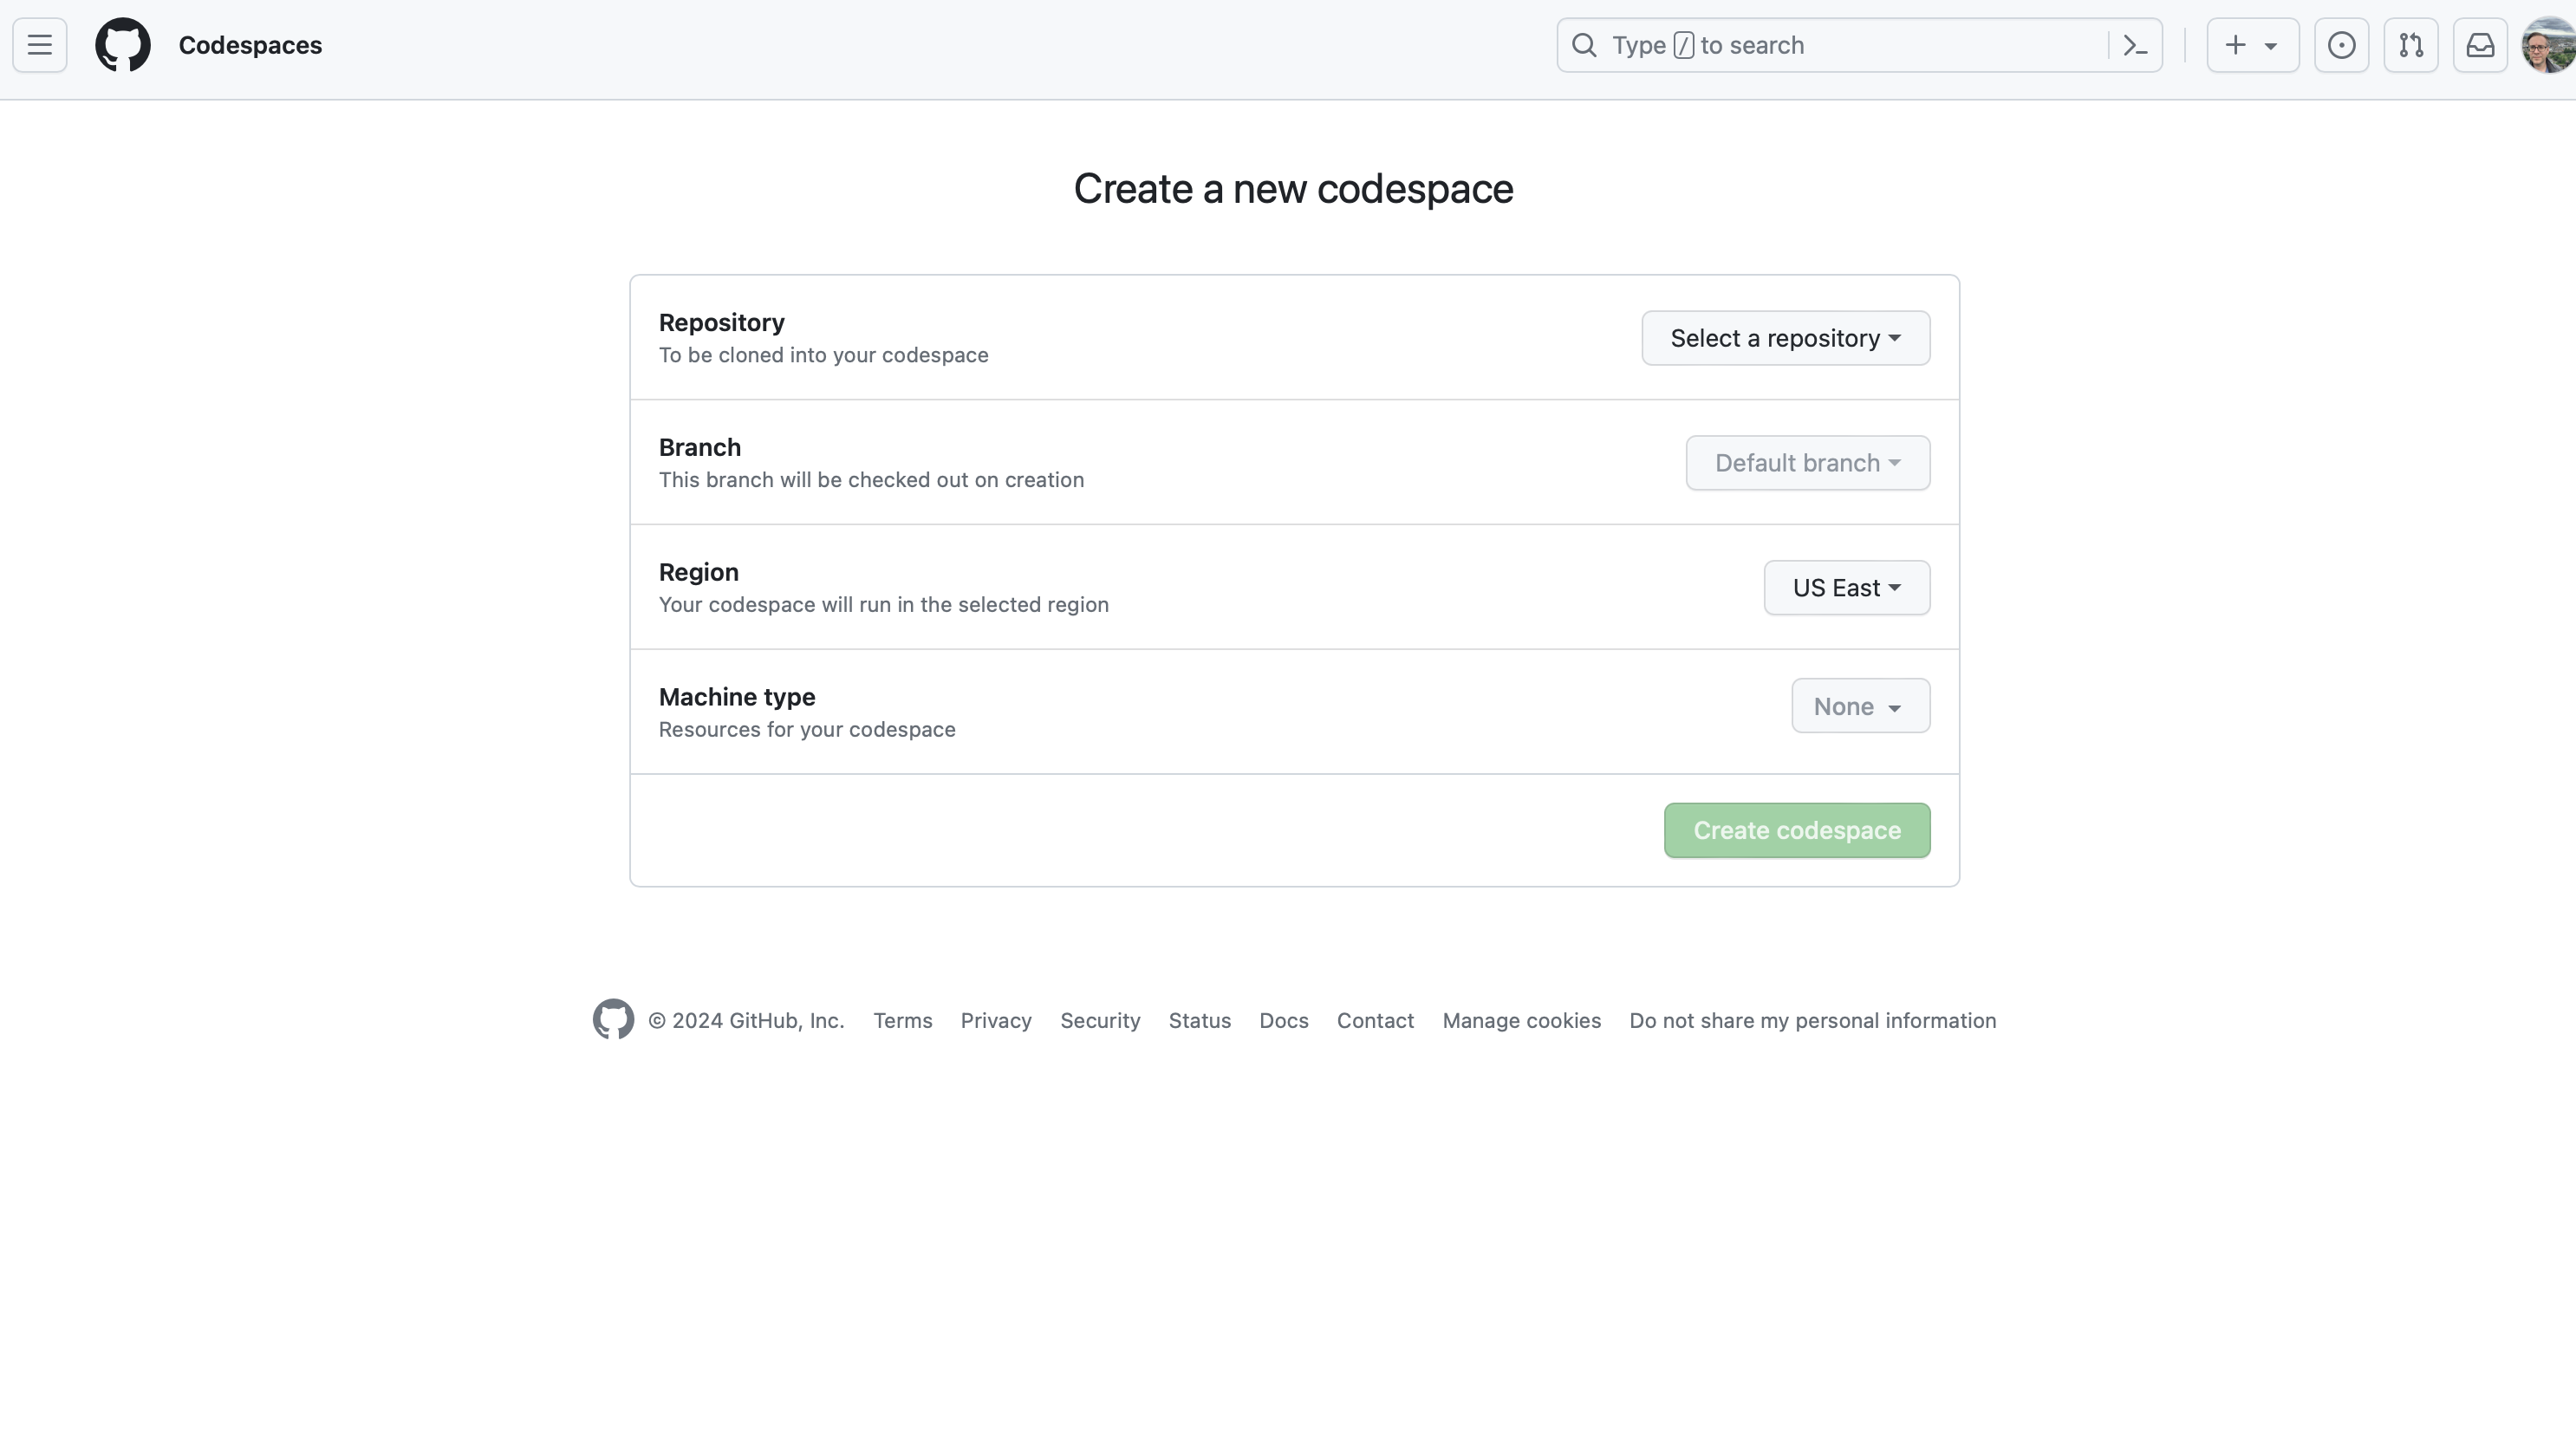2576x1444 pixels.
Task: Click the Branch label
Action: point(699,447)
